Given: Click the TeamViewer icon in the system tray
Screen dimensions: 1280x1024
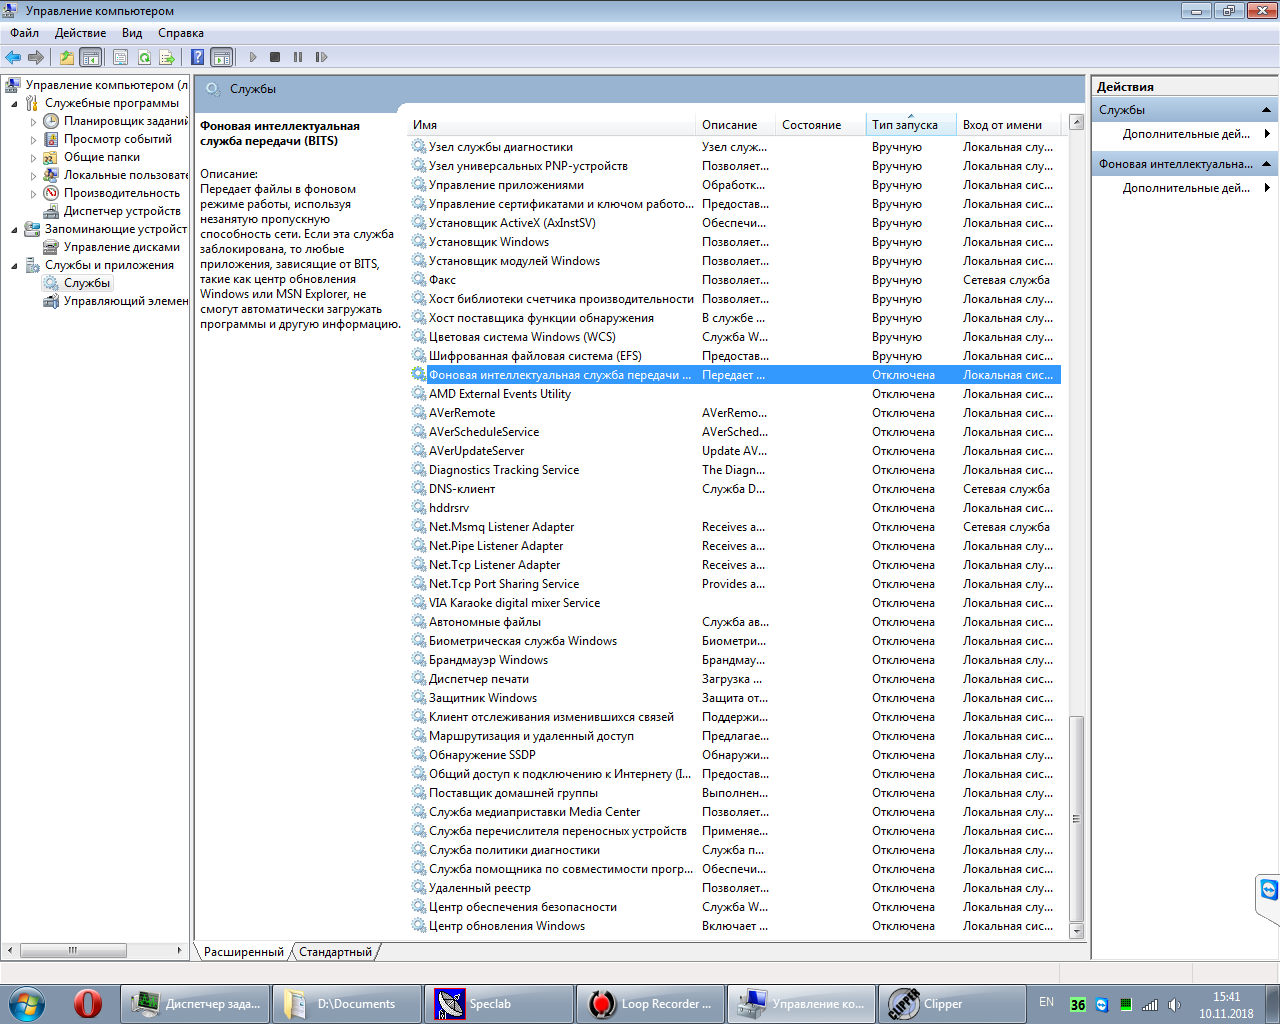Looking at the screenshot, I should (x=1102, y=1005).
